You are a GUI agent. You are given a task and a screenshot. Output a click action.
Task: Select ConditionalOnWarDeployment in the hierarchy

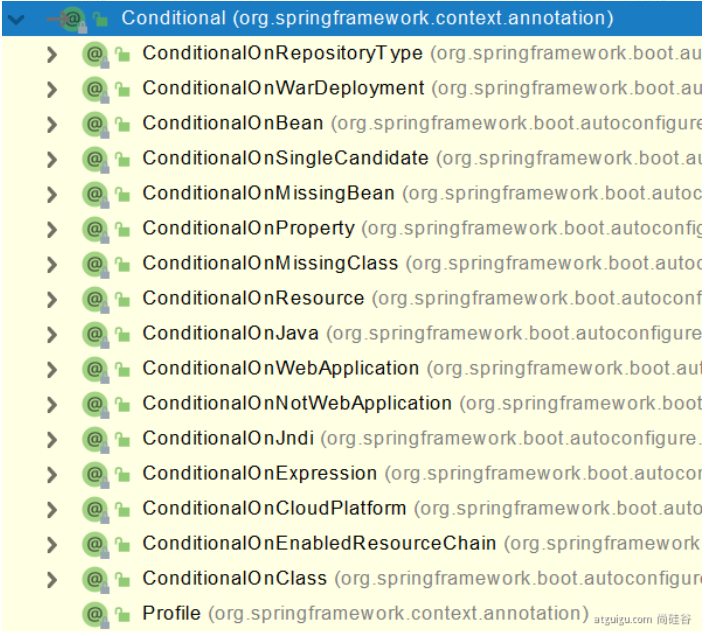pyautogui.click(x=283, y=88)
